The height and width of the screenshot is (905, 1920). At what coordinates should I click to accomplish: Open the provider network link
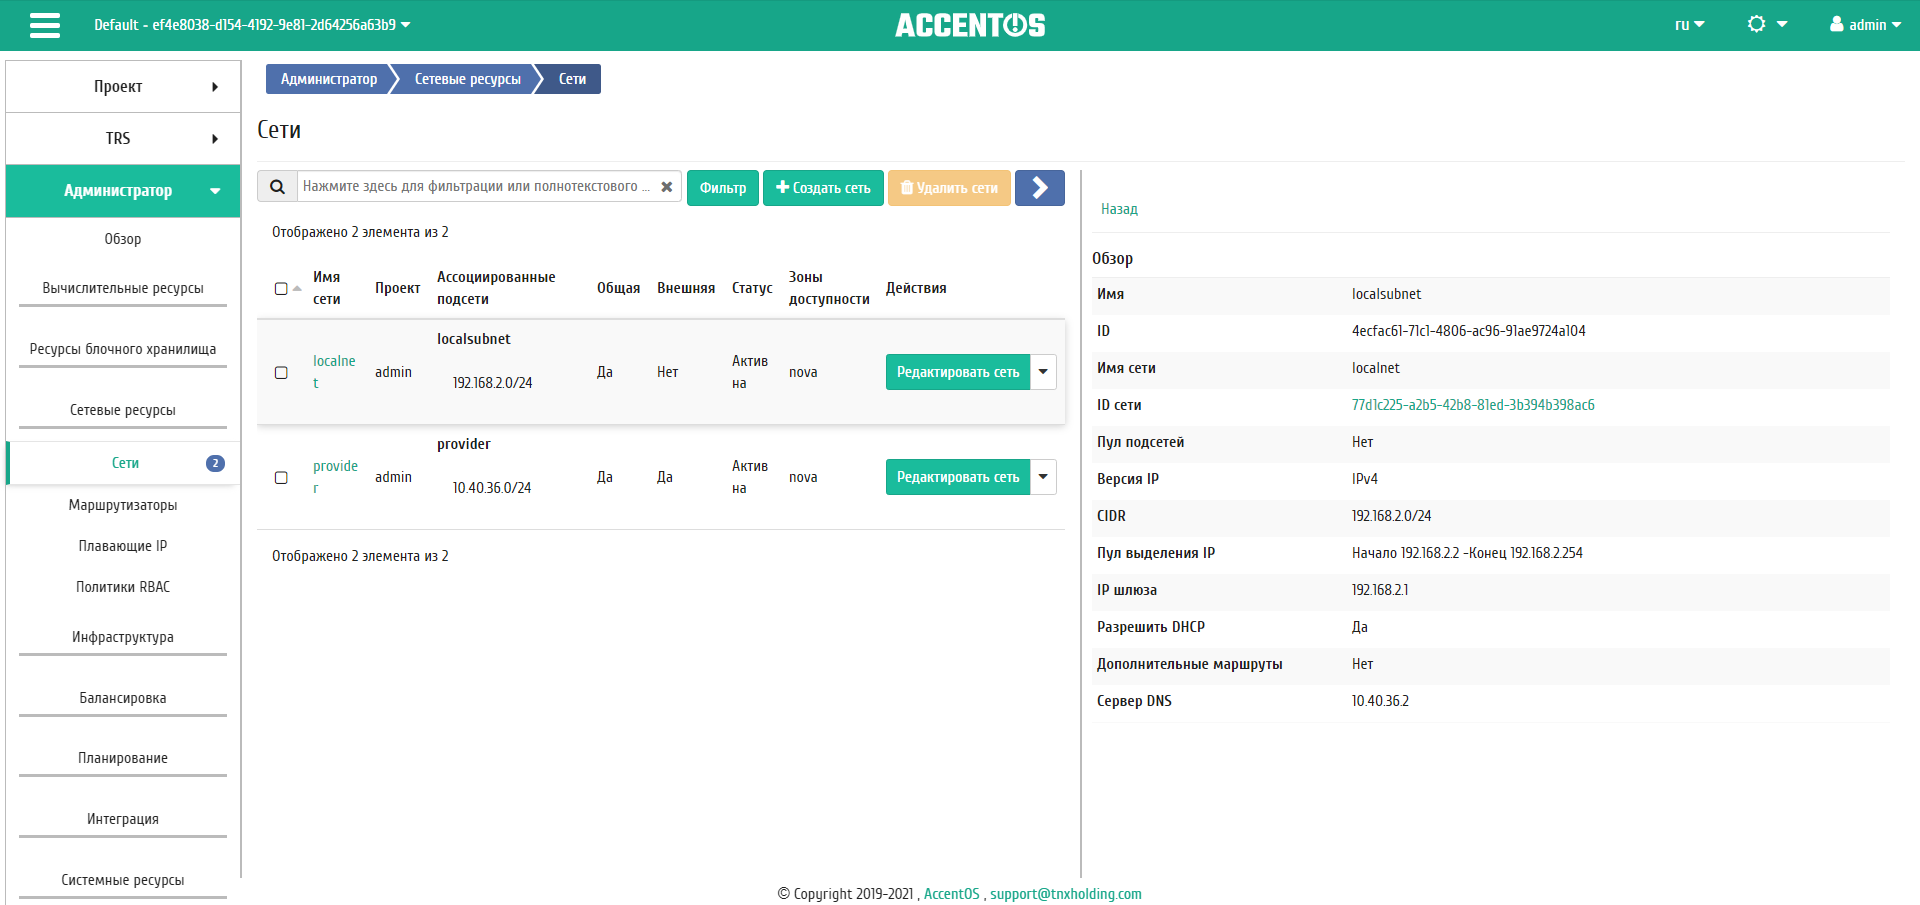click(x=335, y=477)
